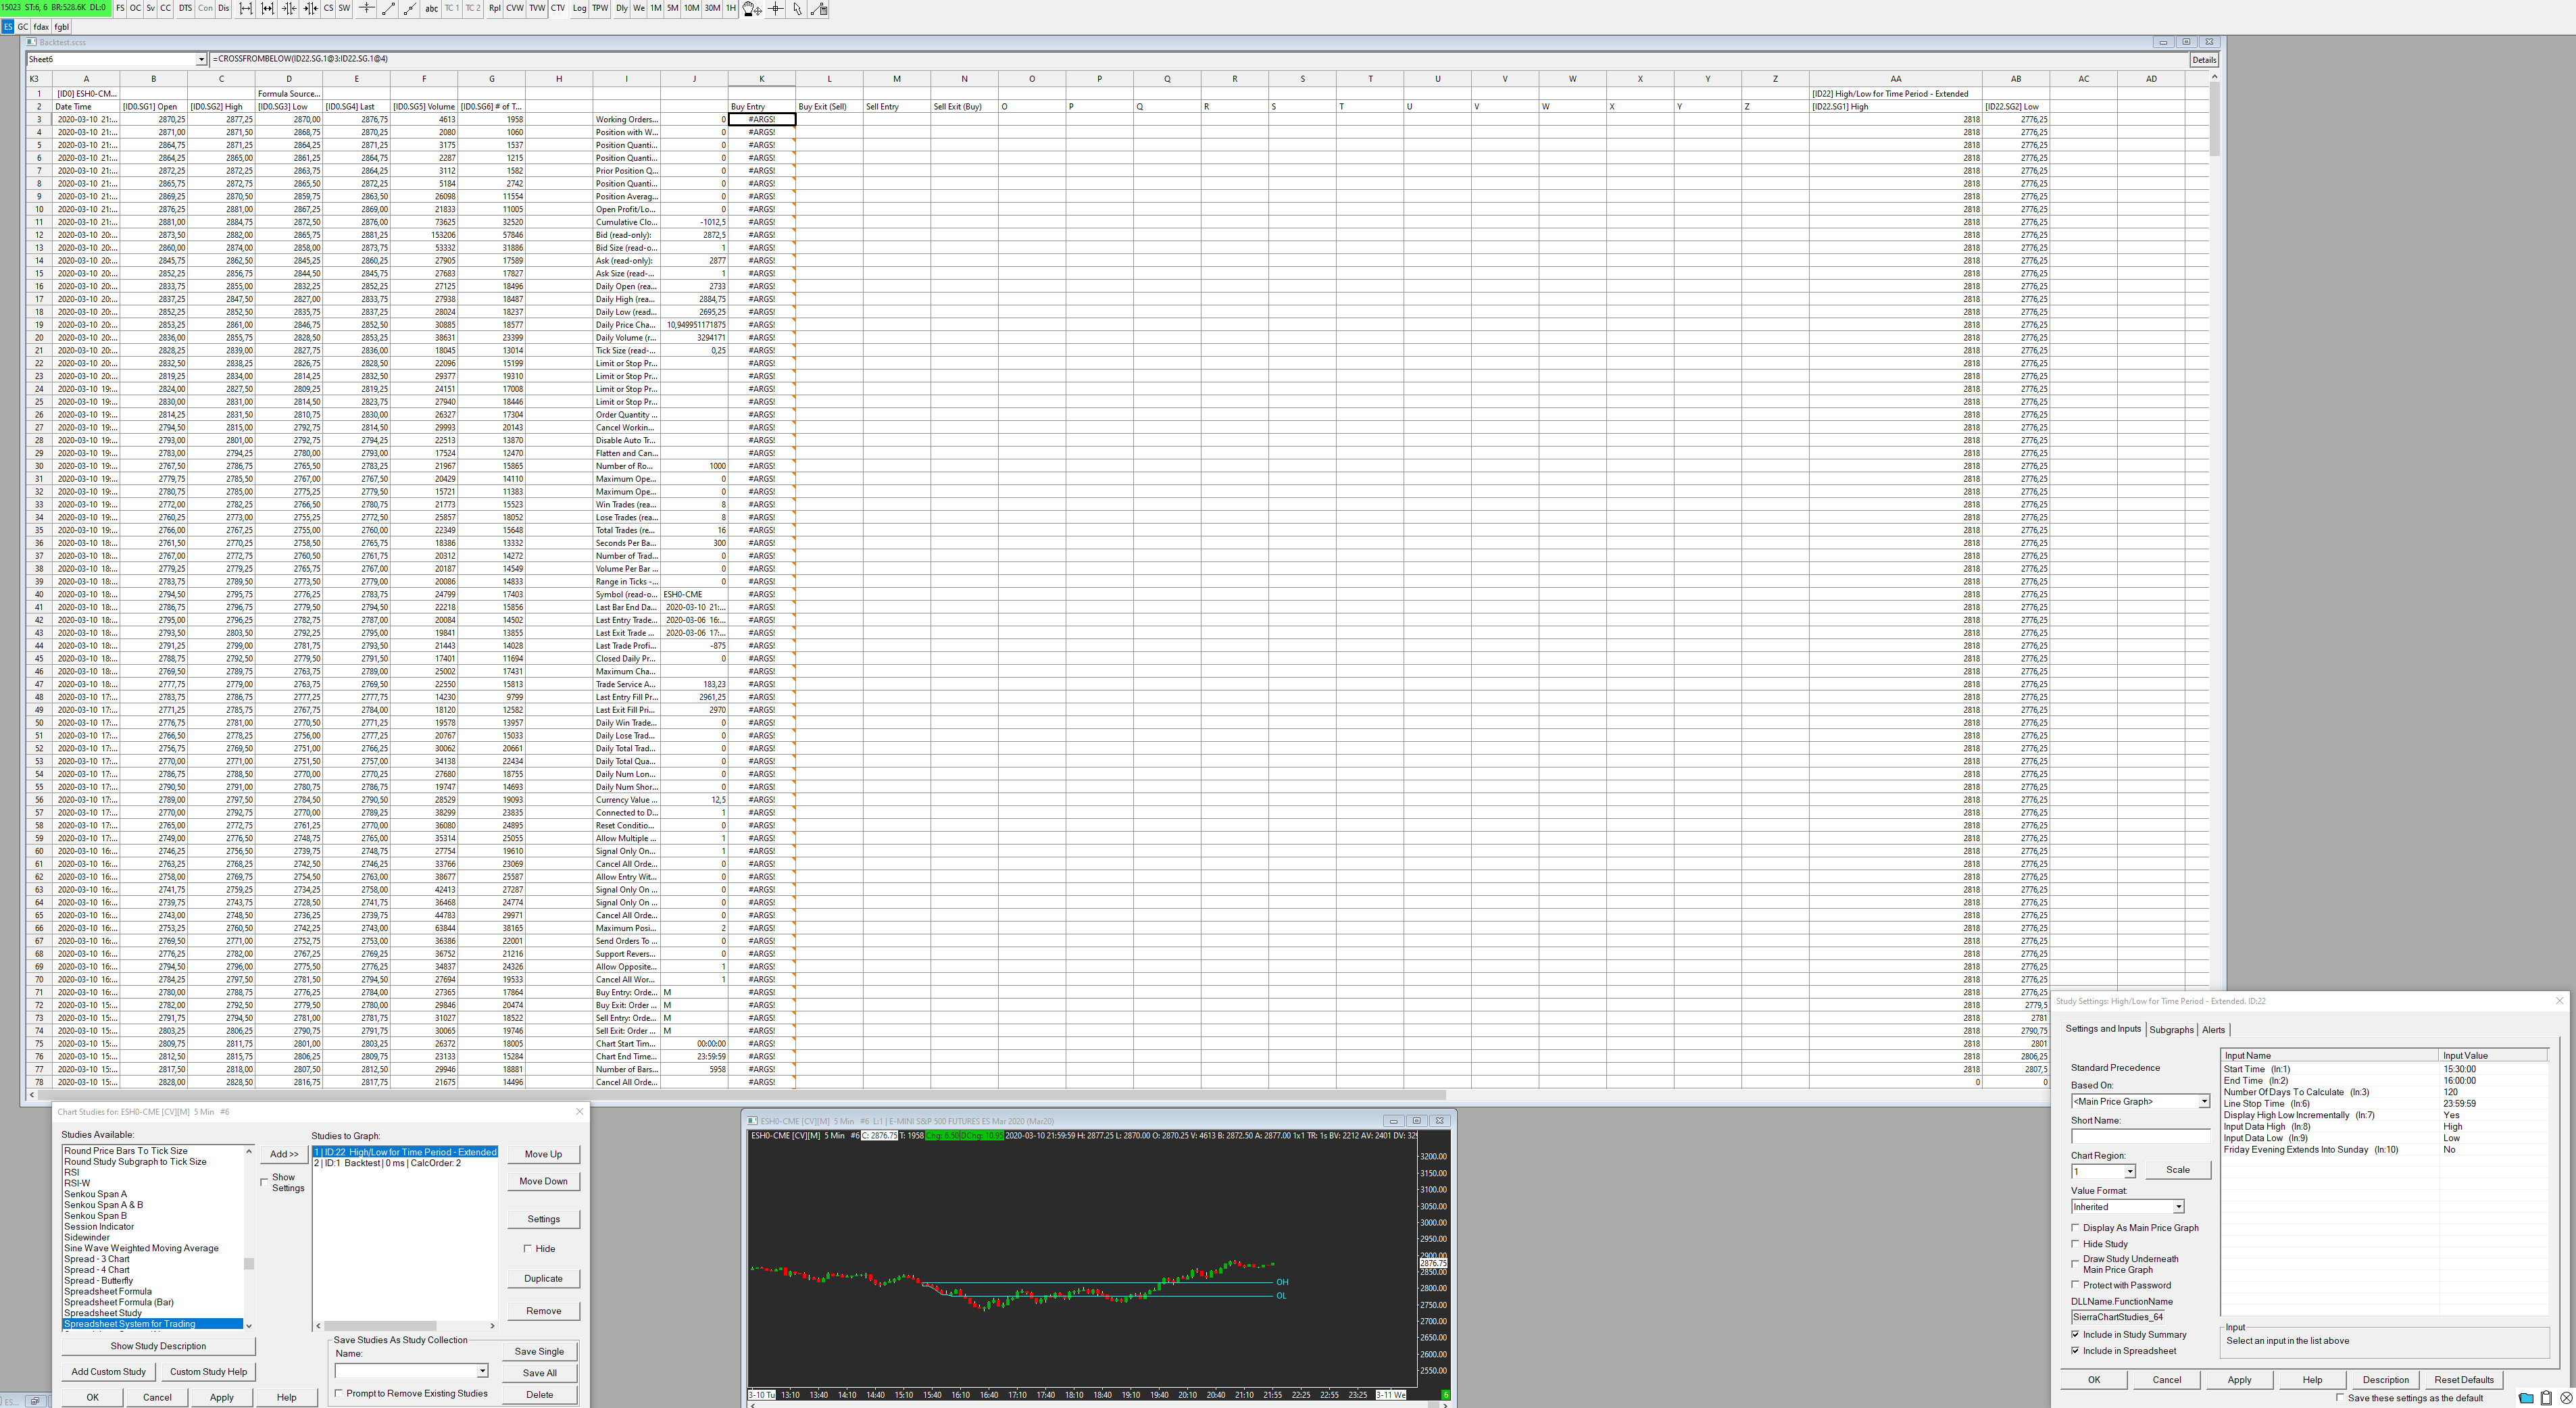Click Duplicate study button
The height and width of the screenshot is (1408, 2576).
pyautogui.click(x=543, y=1278)
